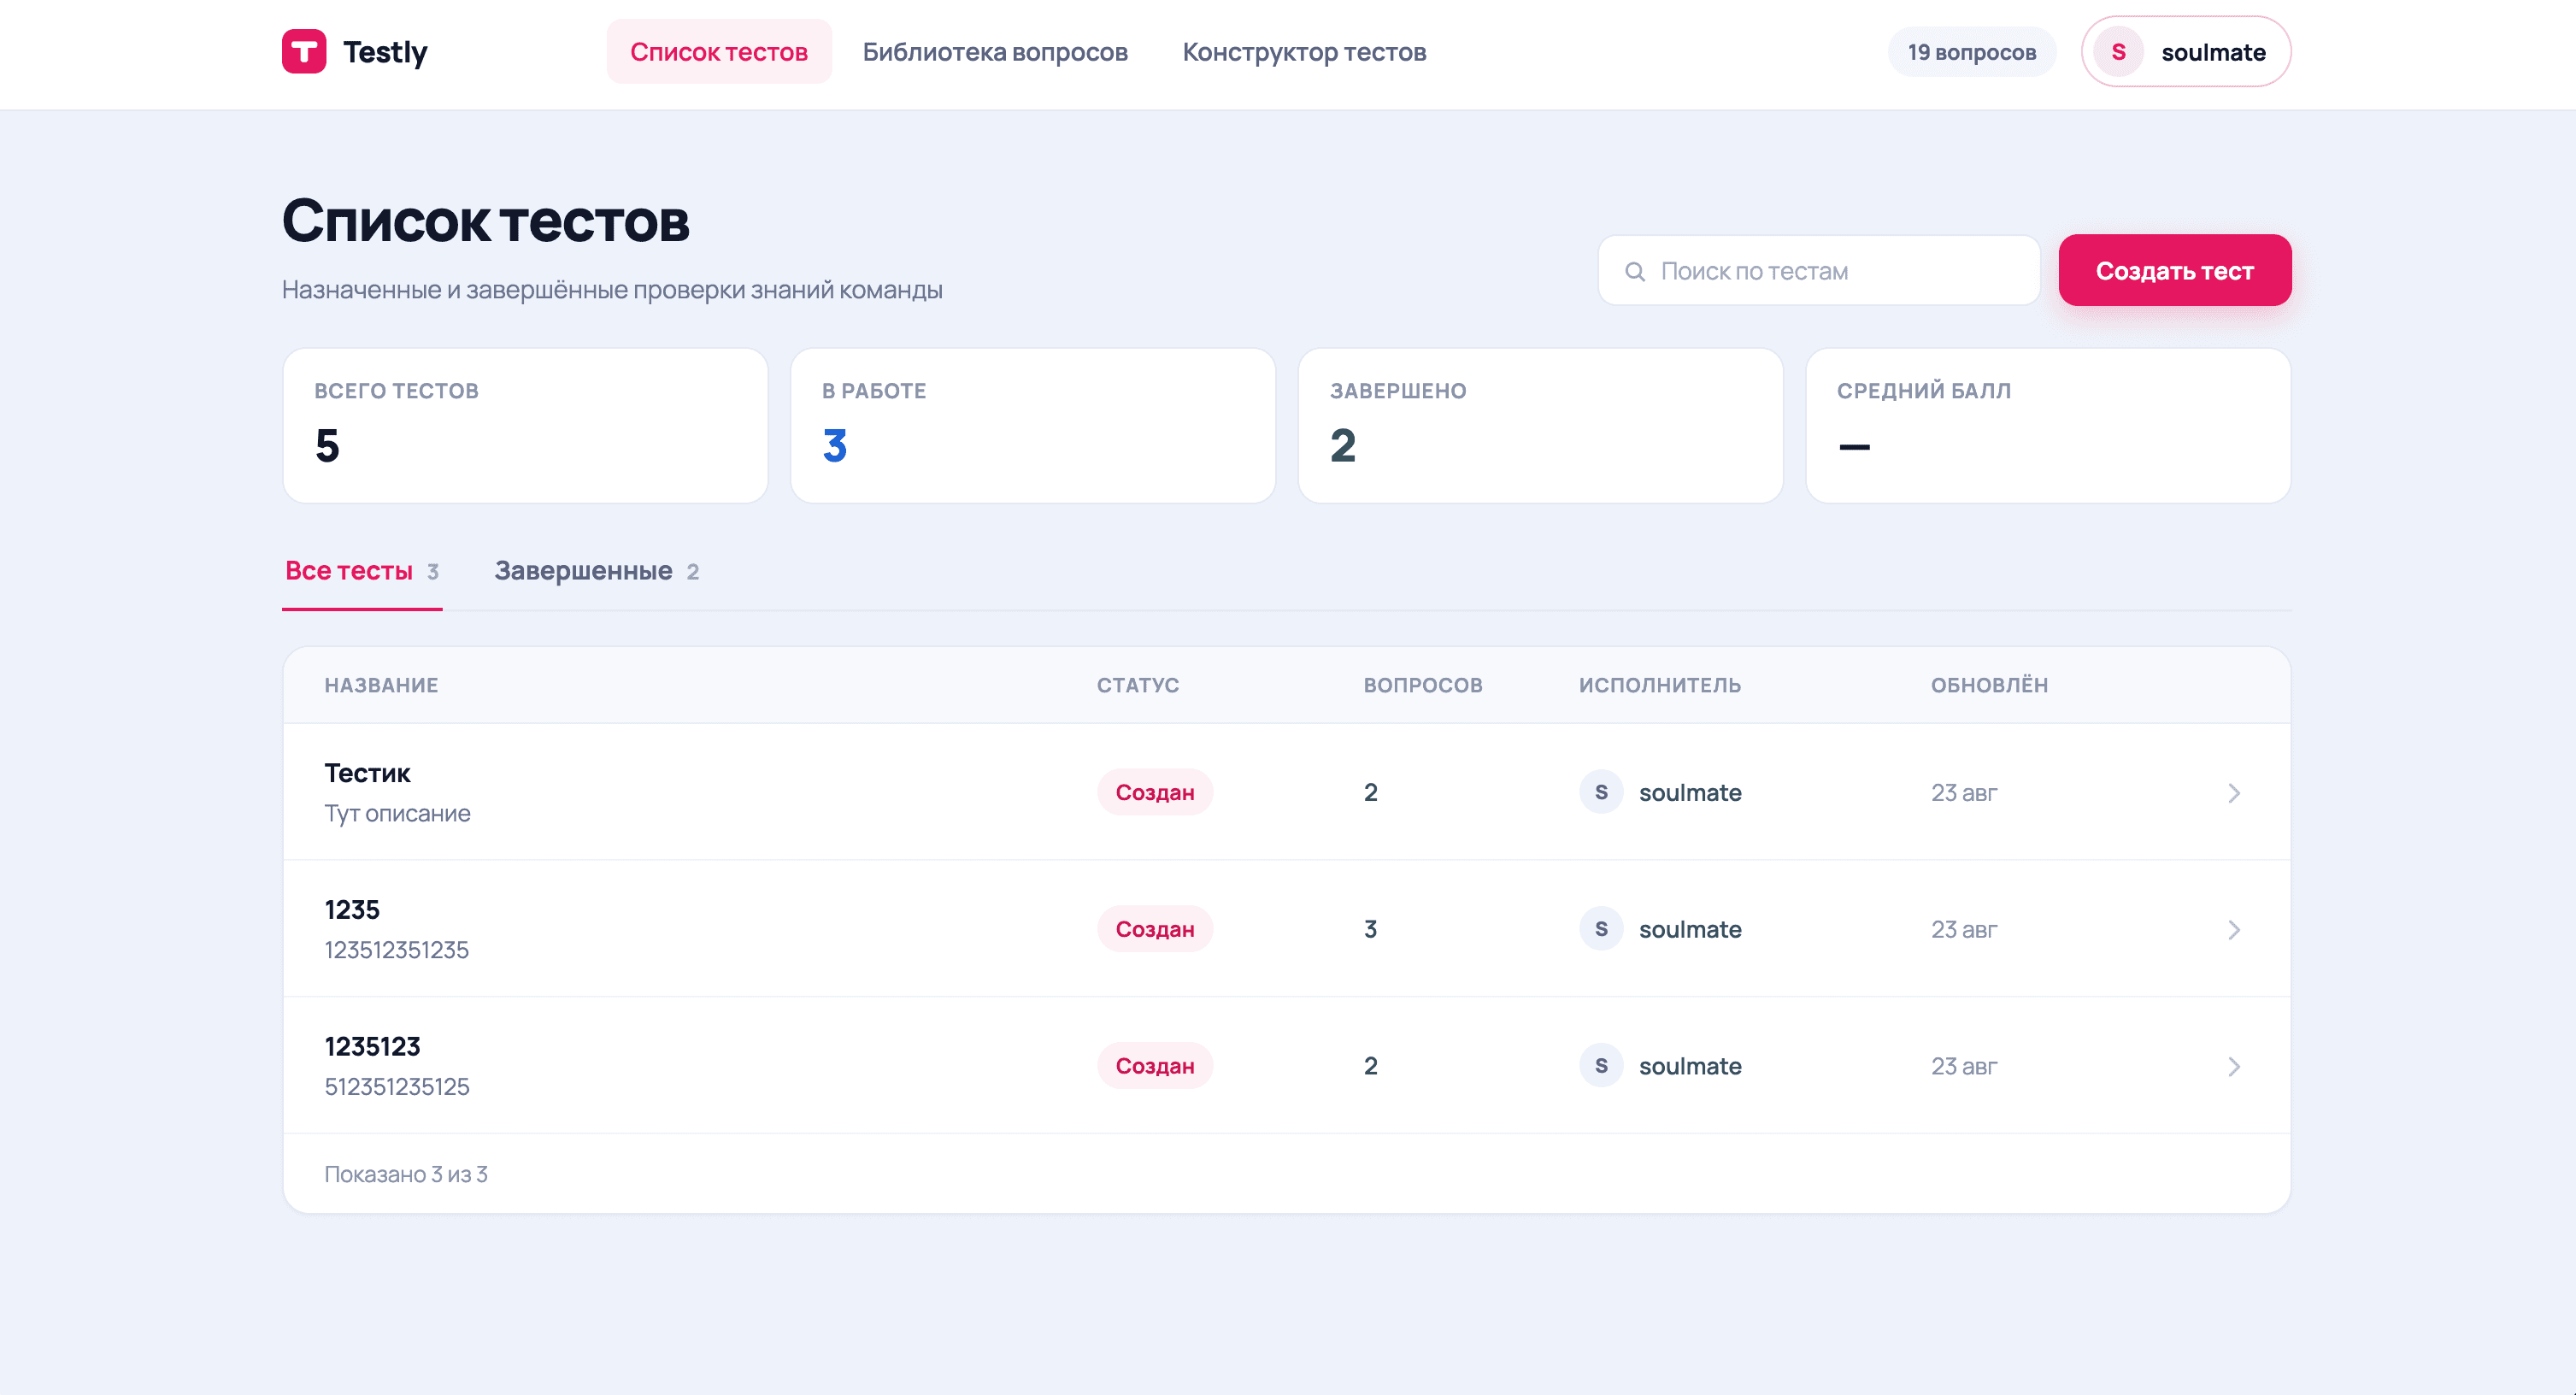Click the В работе stat card
Image resolution: width=2576 pixels, height=1395 pixels.
tap(1032, 425)
